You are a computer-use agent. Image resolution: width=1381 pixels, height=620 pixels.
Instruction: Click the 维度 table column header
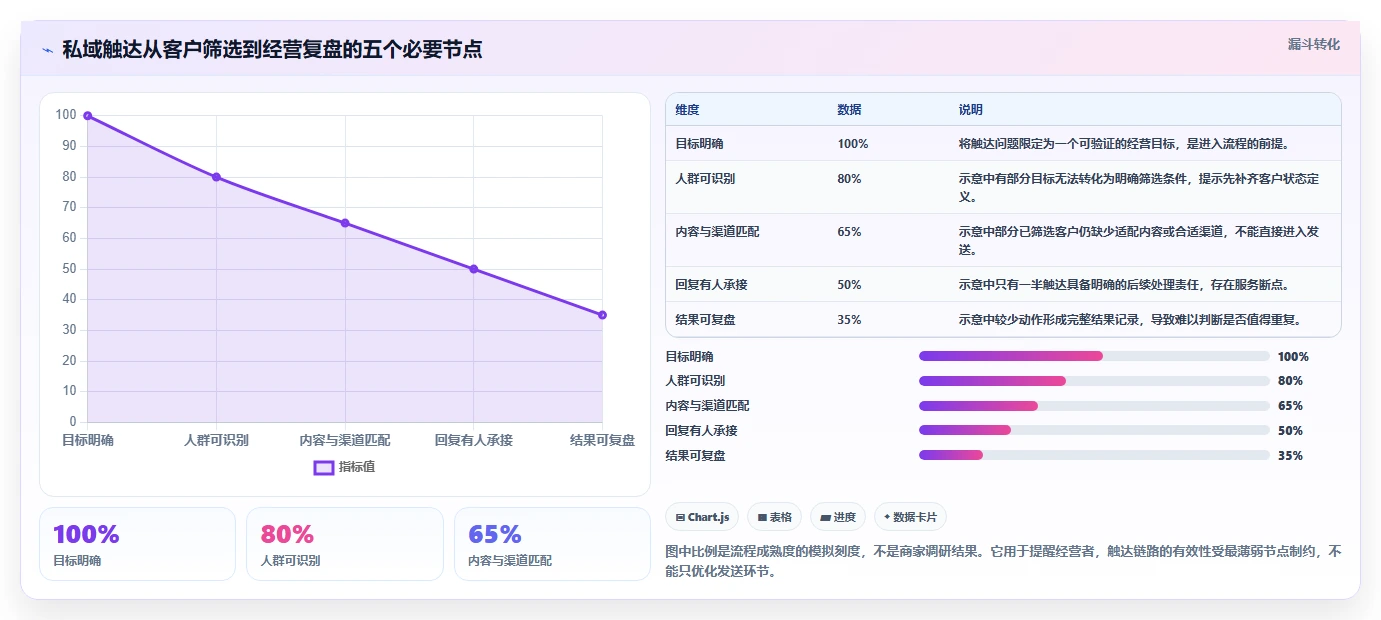tap(688, 110)
